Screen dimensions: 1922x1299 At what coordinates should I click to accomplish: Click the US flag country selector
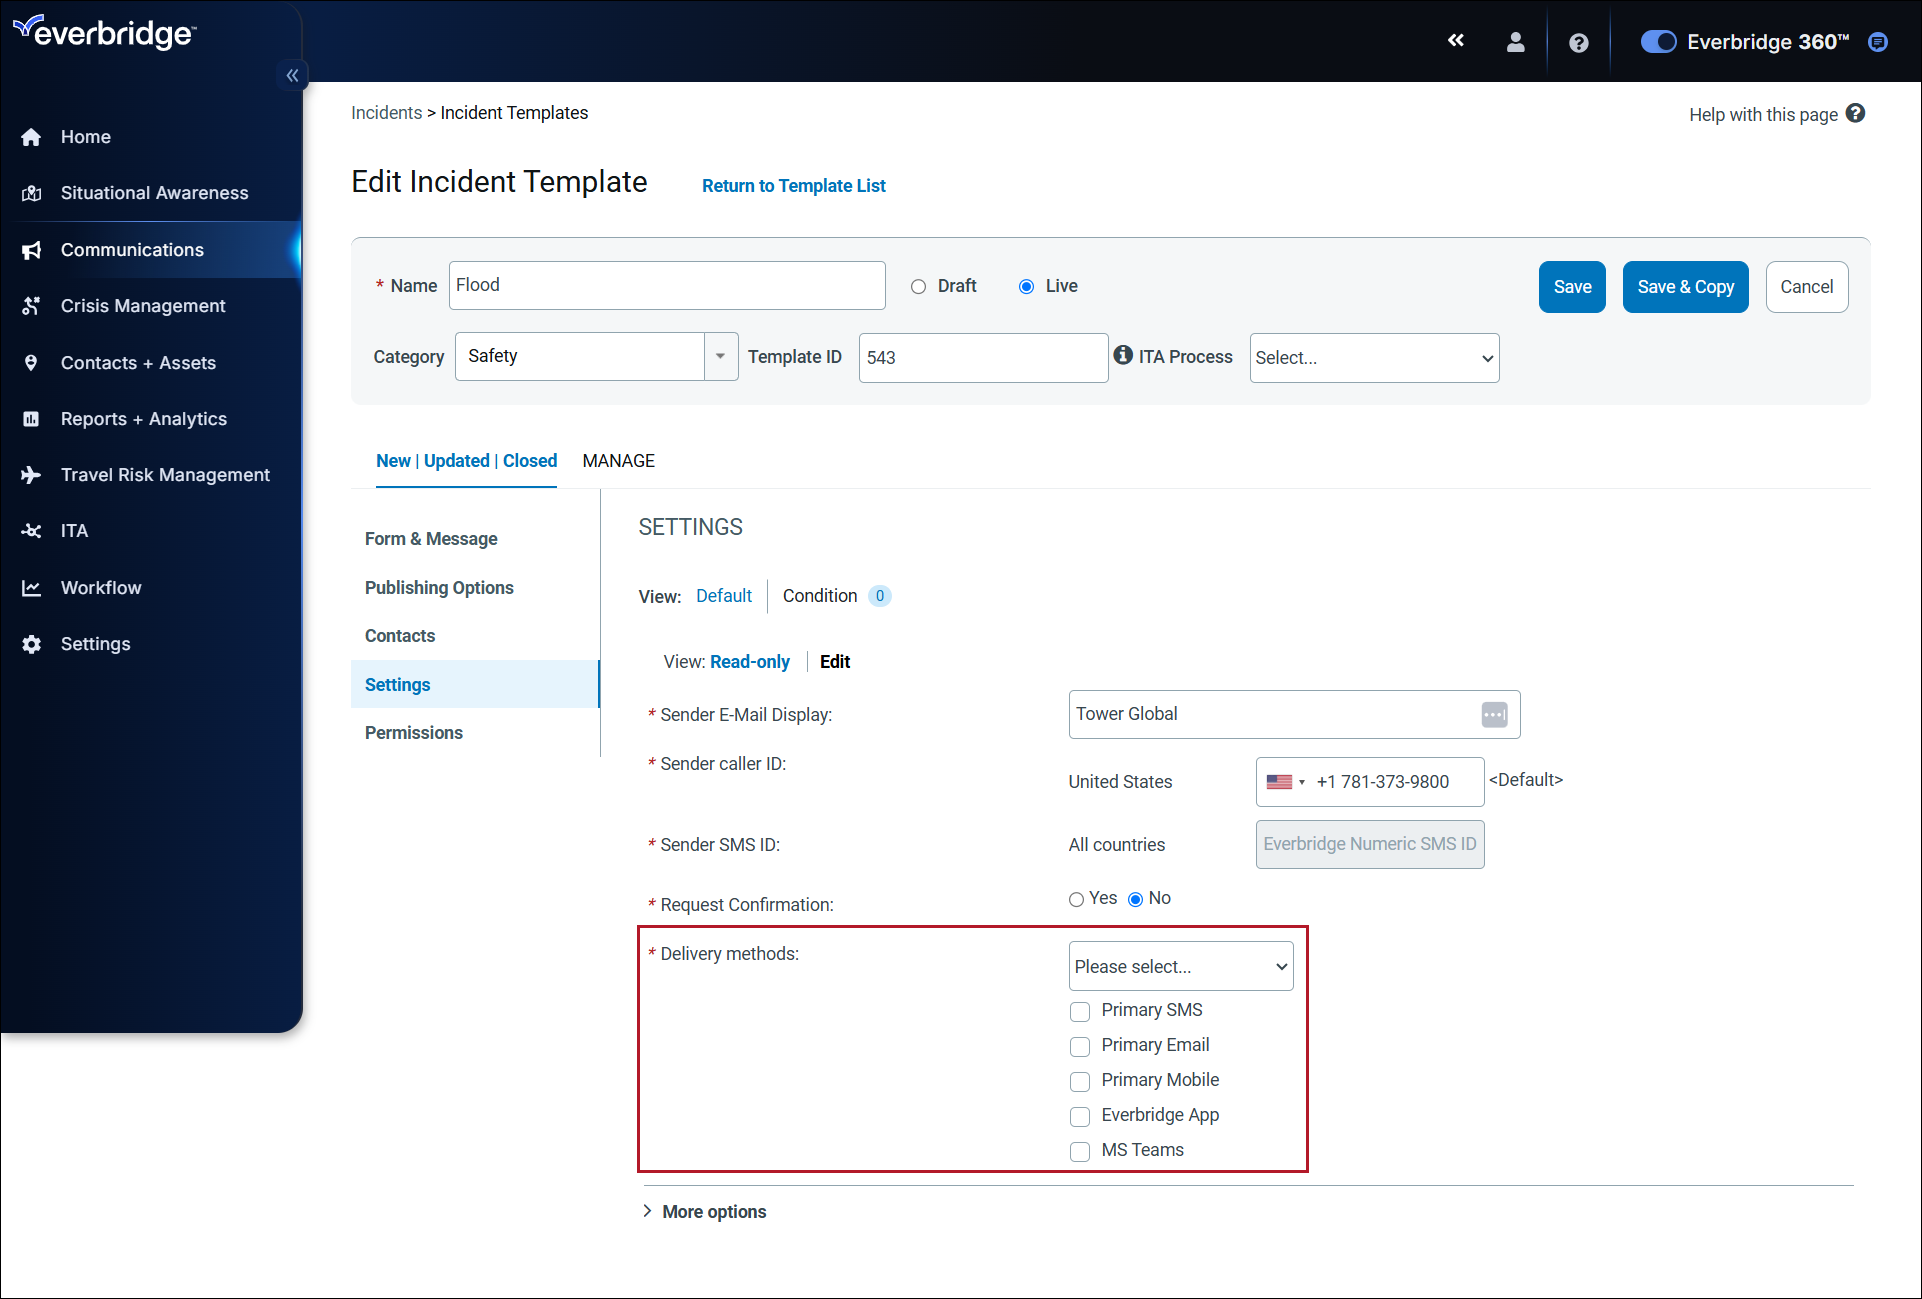coord(1286,782)
